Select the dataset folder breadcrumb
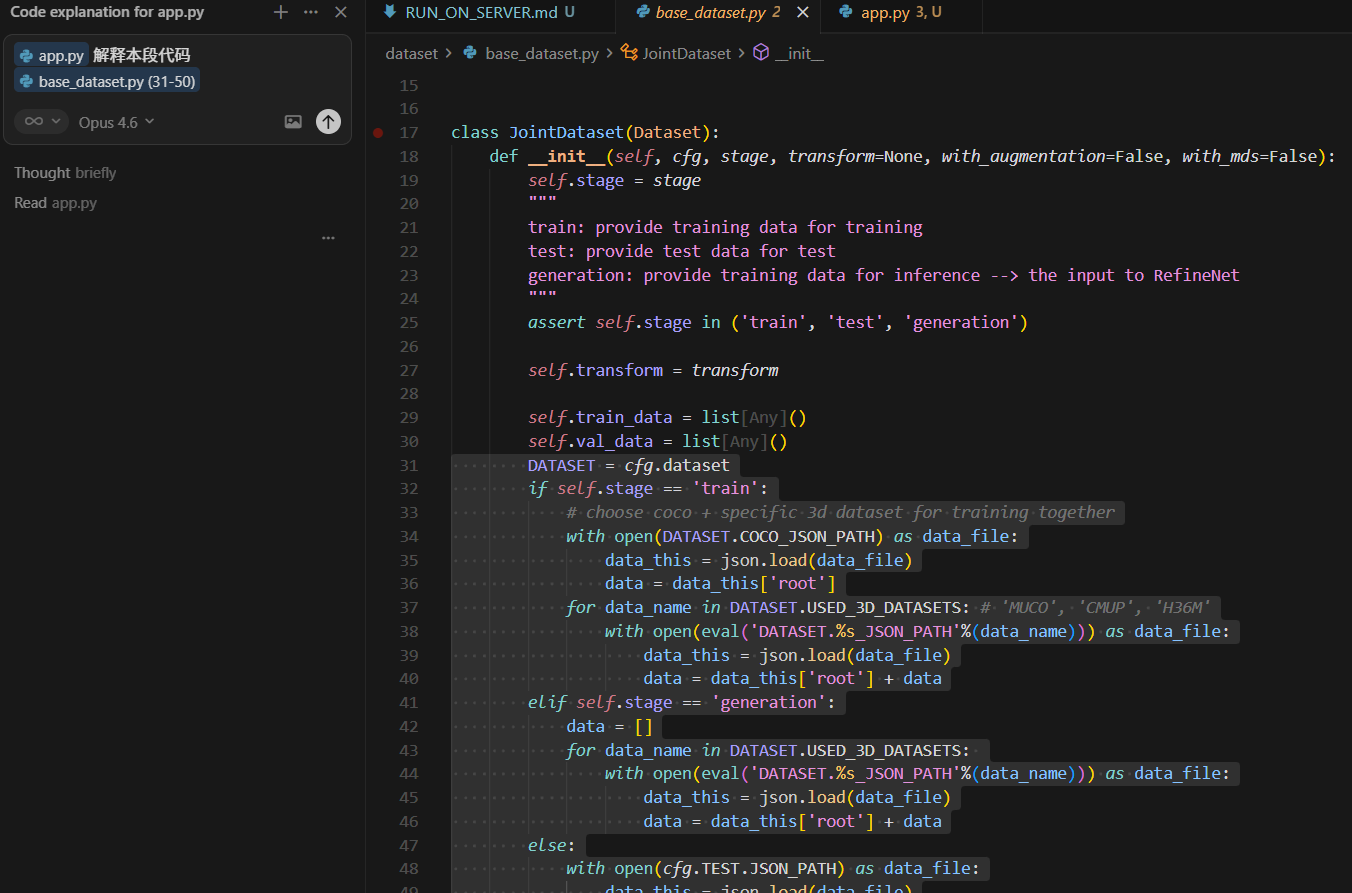Screen dimensions: 1352x893 (x=411, y=53)
